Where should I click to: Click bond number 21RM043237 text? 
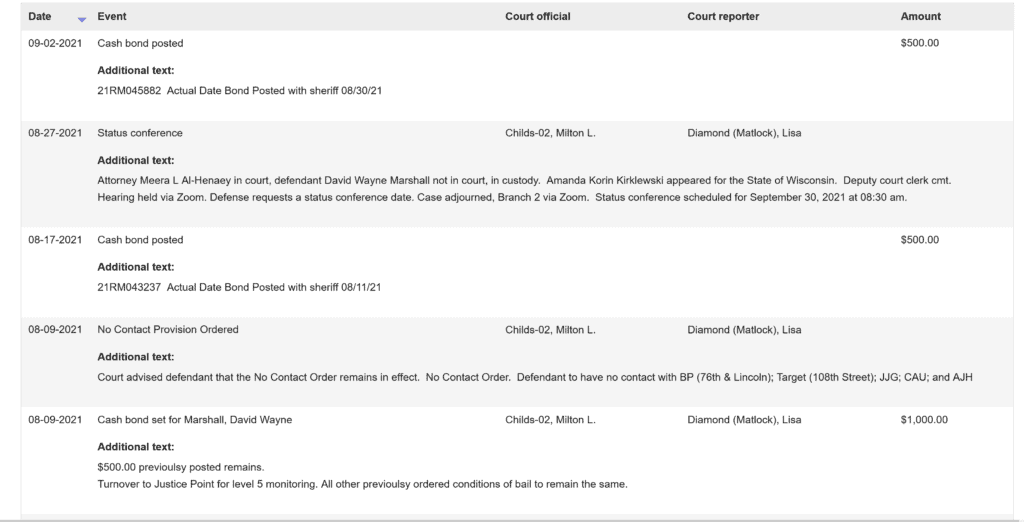tap(129, 287)
